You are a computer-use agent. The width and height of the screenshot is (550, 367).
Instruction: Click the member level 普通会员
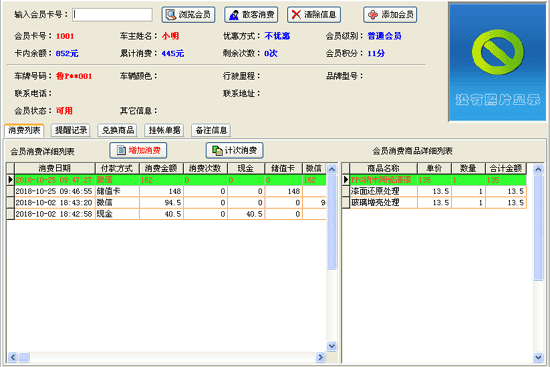coord(384,36)
